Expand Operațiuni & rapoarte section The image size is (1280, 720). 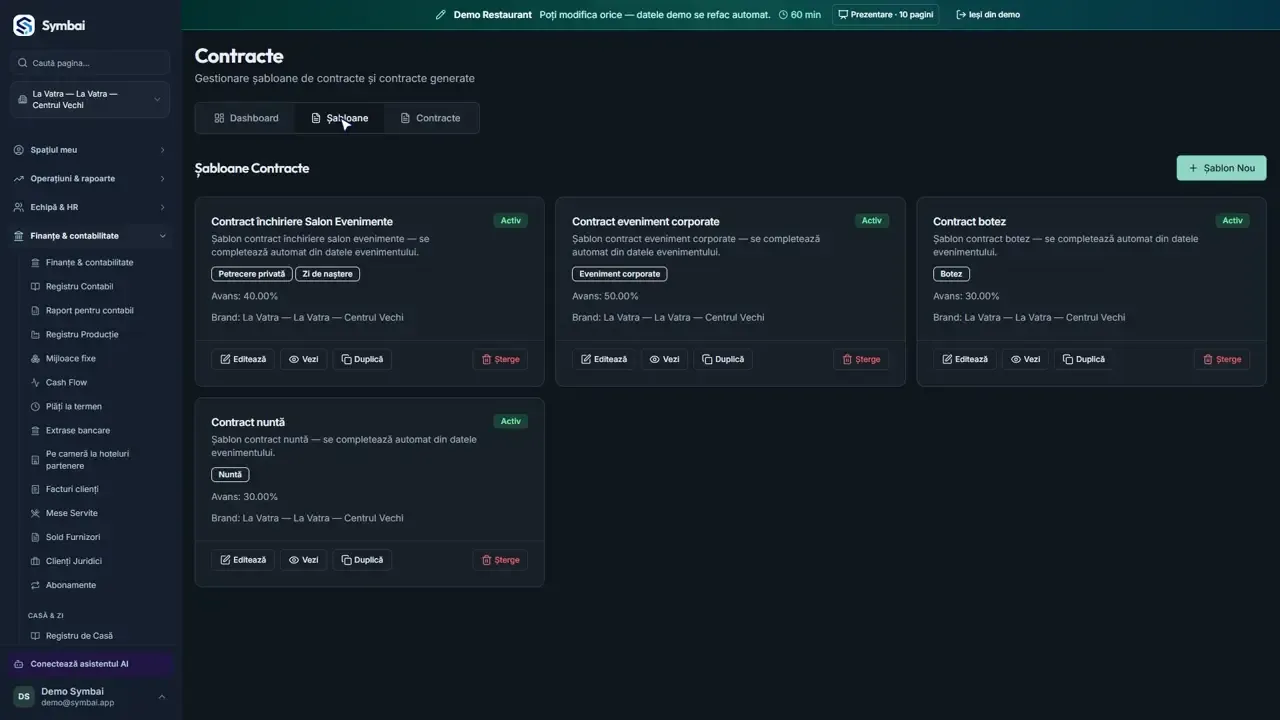pos(90,179)
